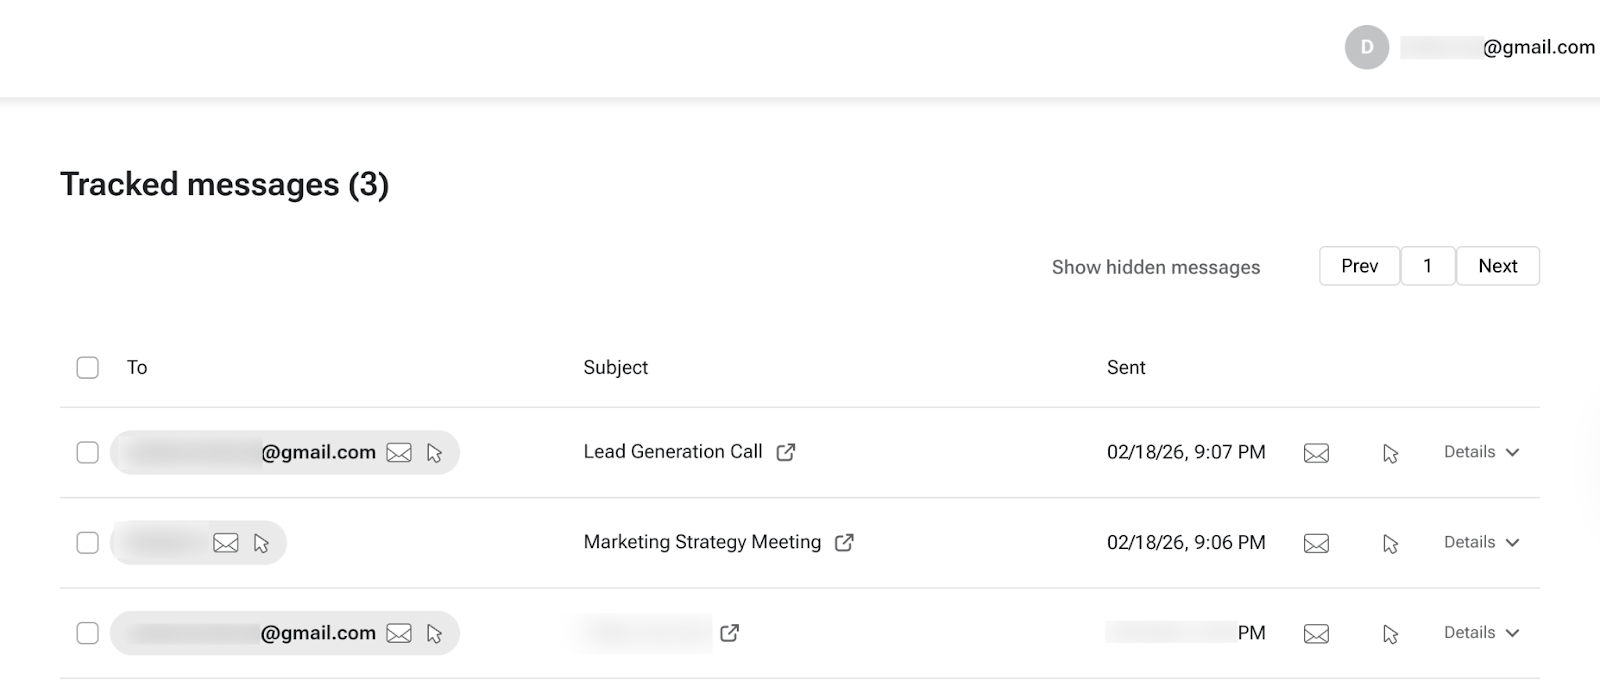
Task: Click envelope icon in Marketing Strategy recipient chip
Action: [x=226, y=543]
